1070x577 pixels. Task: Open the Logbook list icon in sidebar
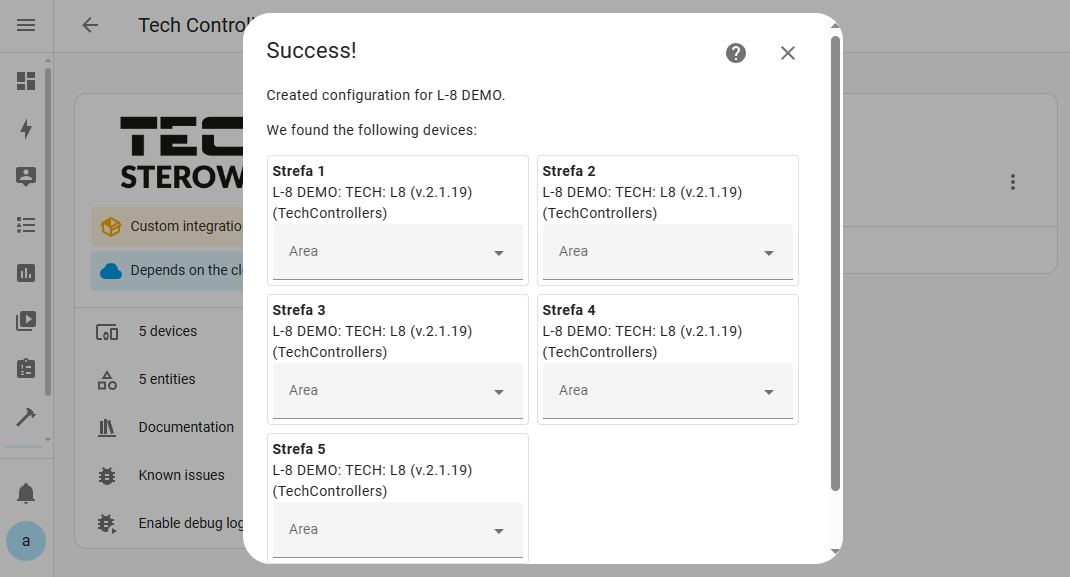point(26,225)
